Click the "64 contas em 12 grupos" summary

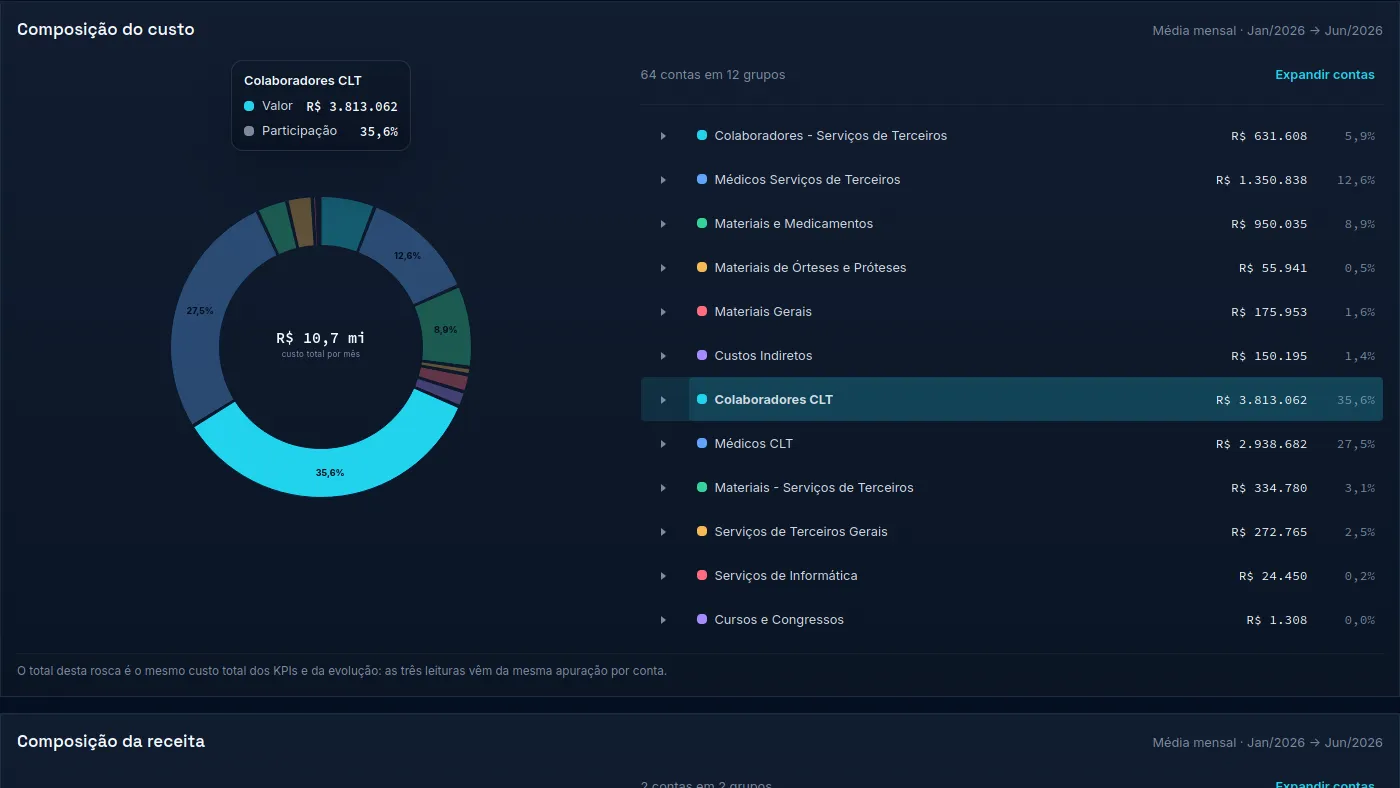click(713, 75)
